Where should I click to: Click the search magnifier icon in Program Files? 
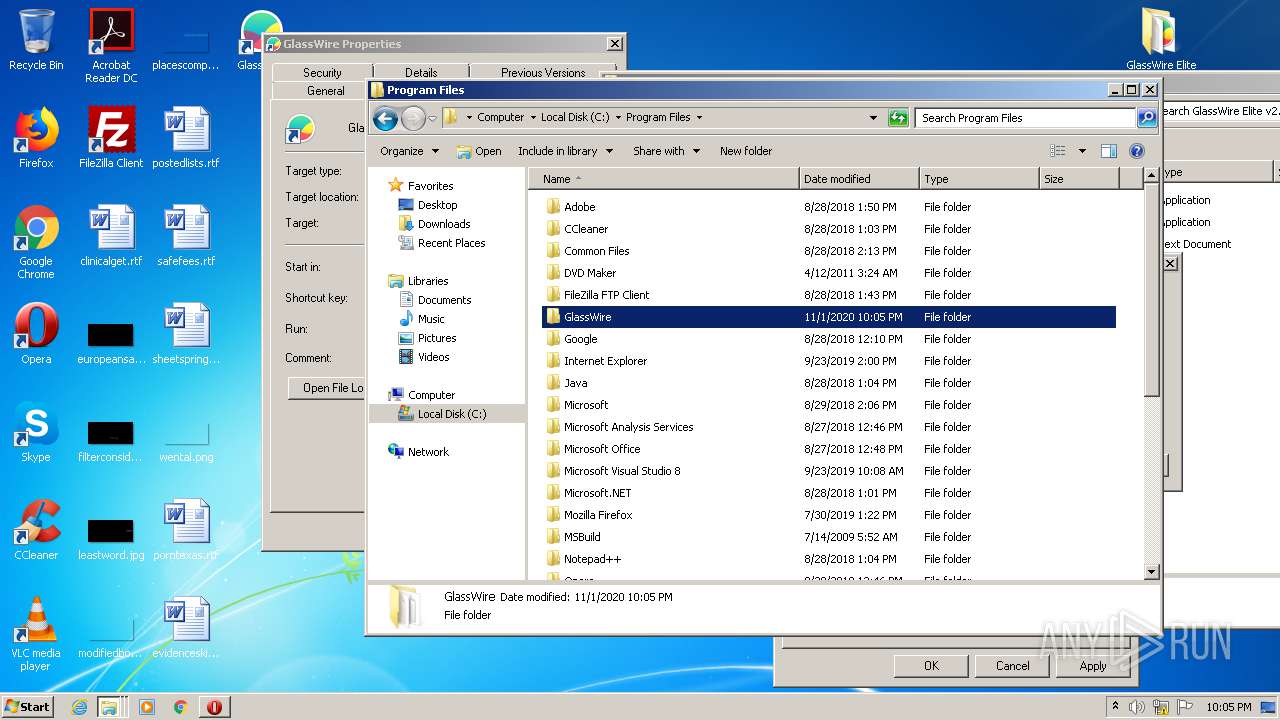[1147, 118]
